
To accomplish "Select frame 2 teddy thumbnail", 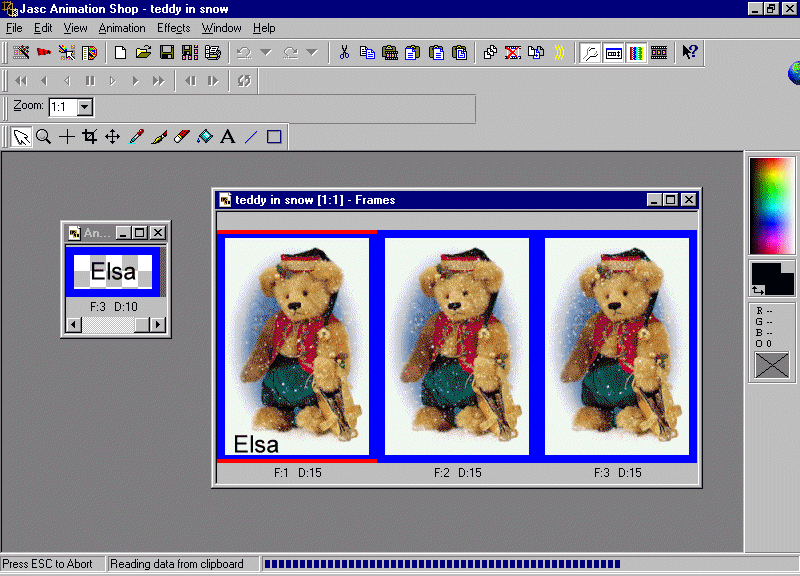I will click(457, 346).
